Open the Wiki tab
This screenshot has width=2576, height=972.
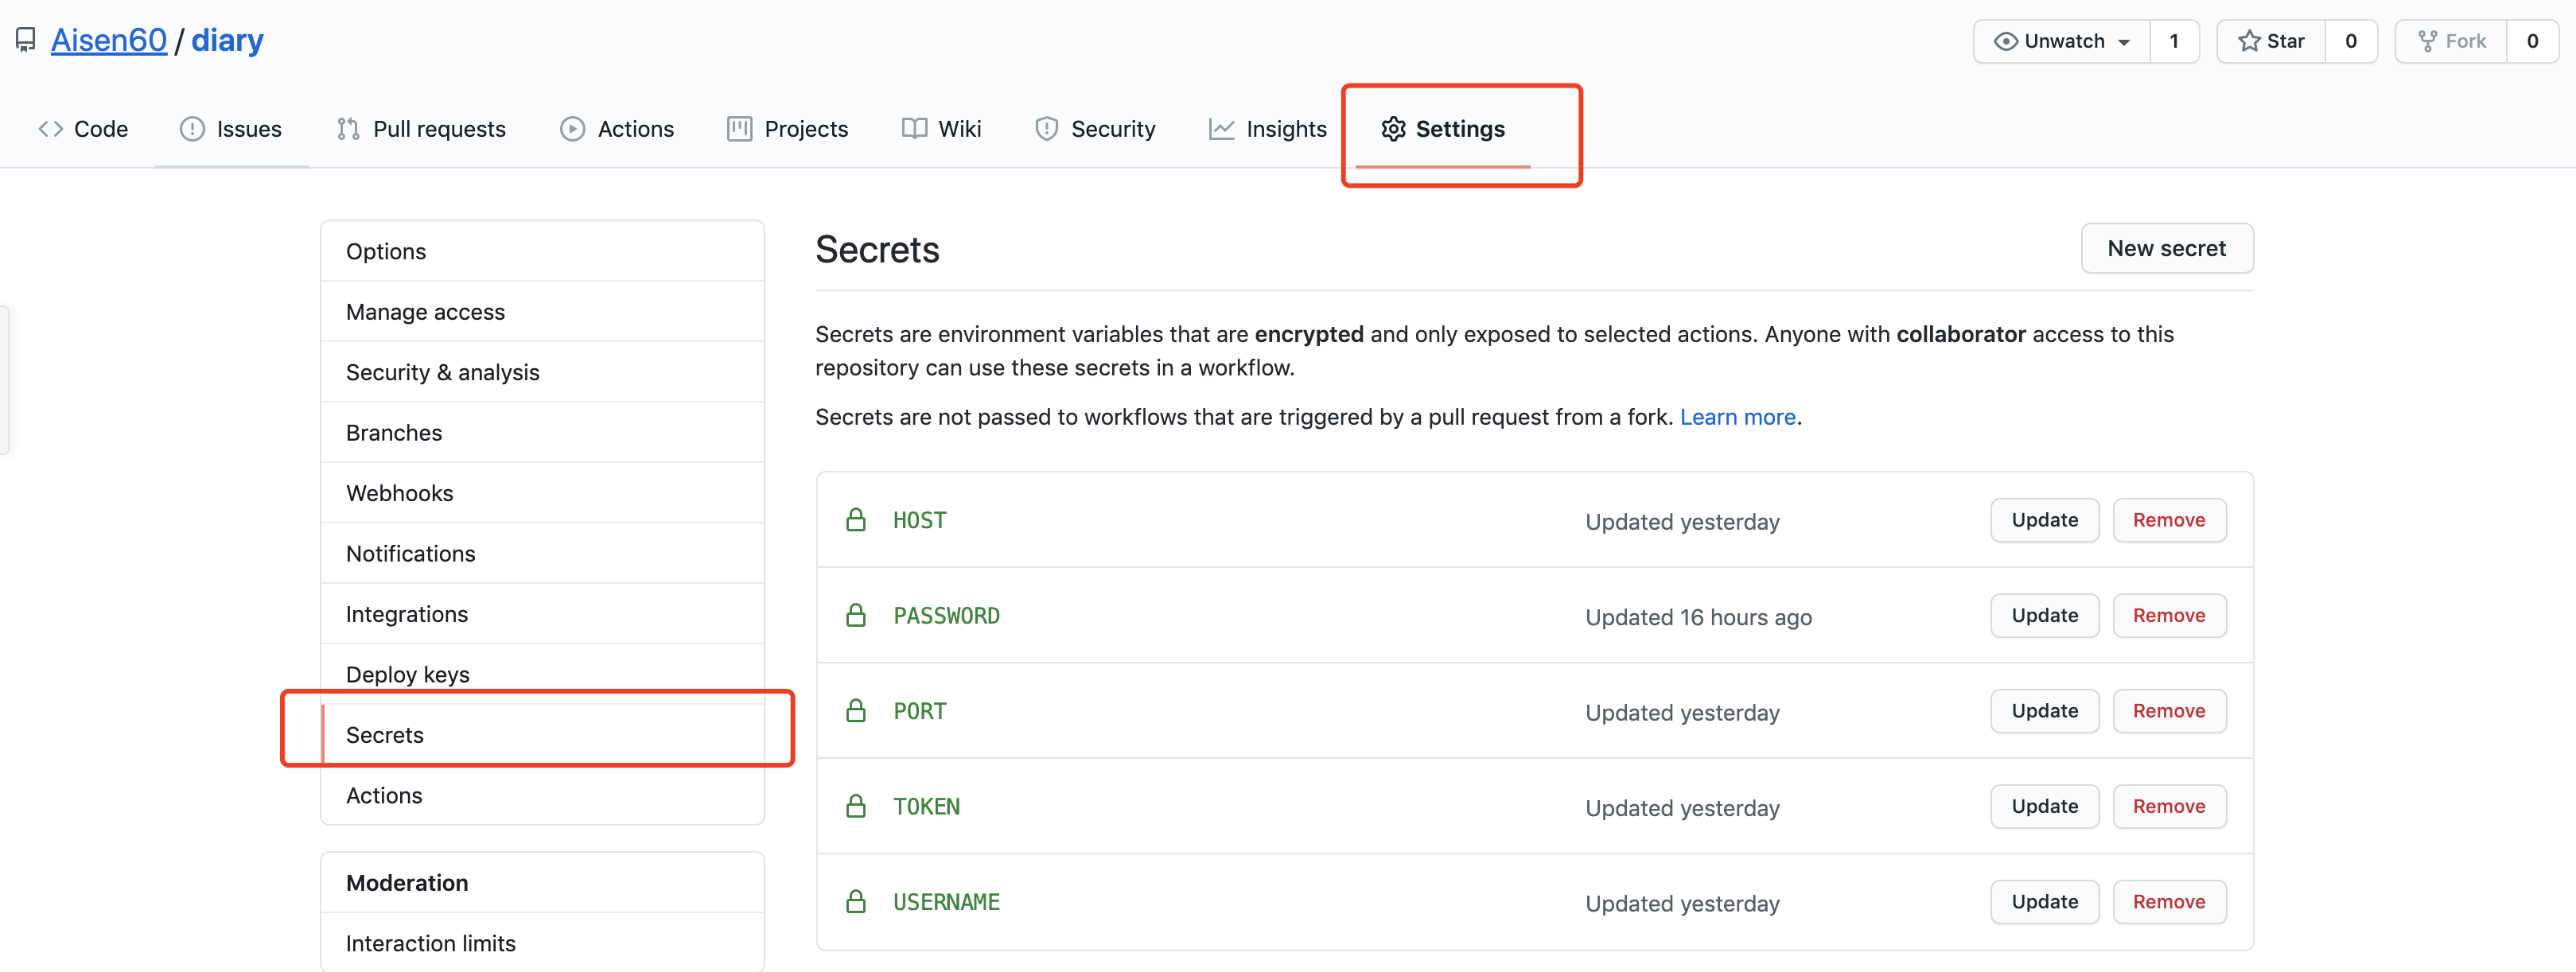[941, 129]
